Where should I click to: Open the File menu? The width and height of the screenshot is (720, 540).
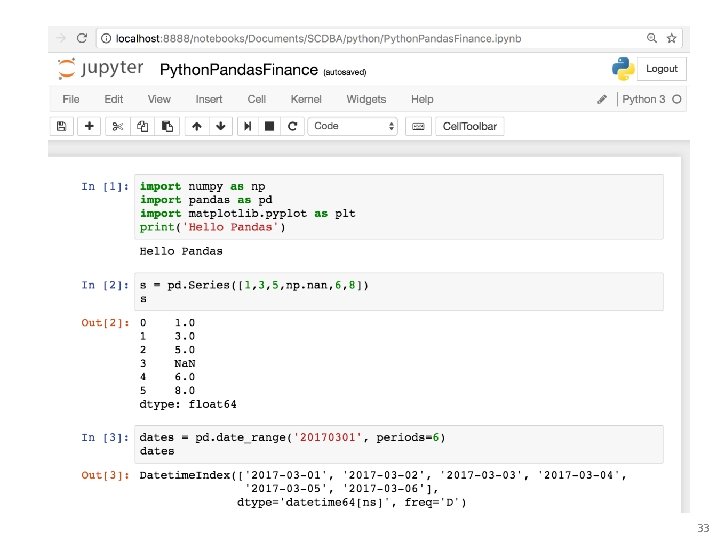(71, 99)
